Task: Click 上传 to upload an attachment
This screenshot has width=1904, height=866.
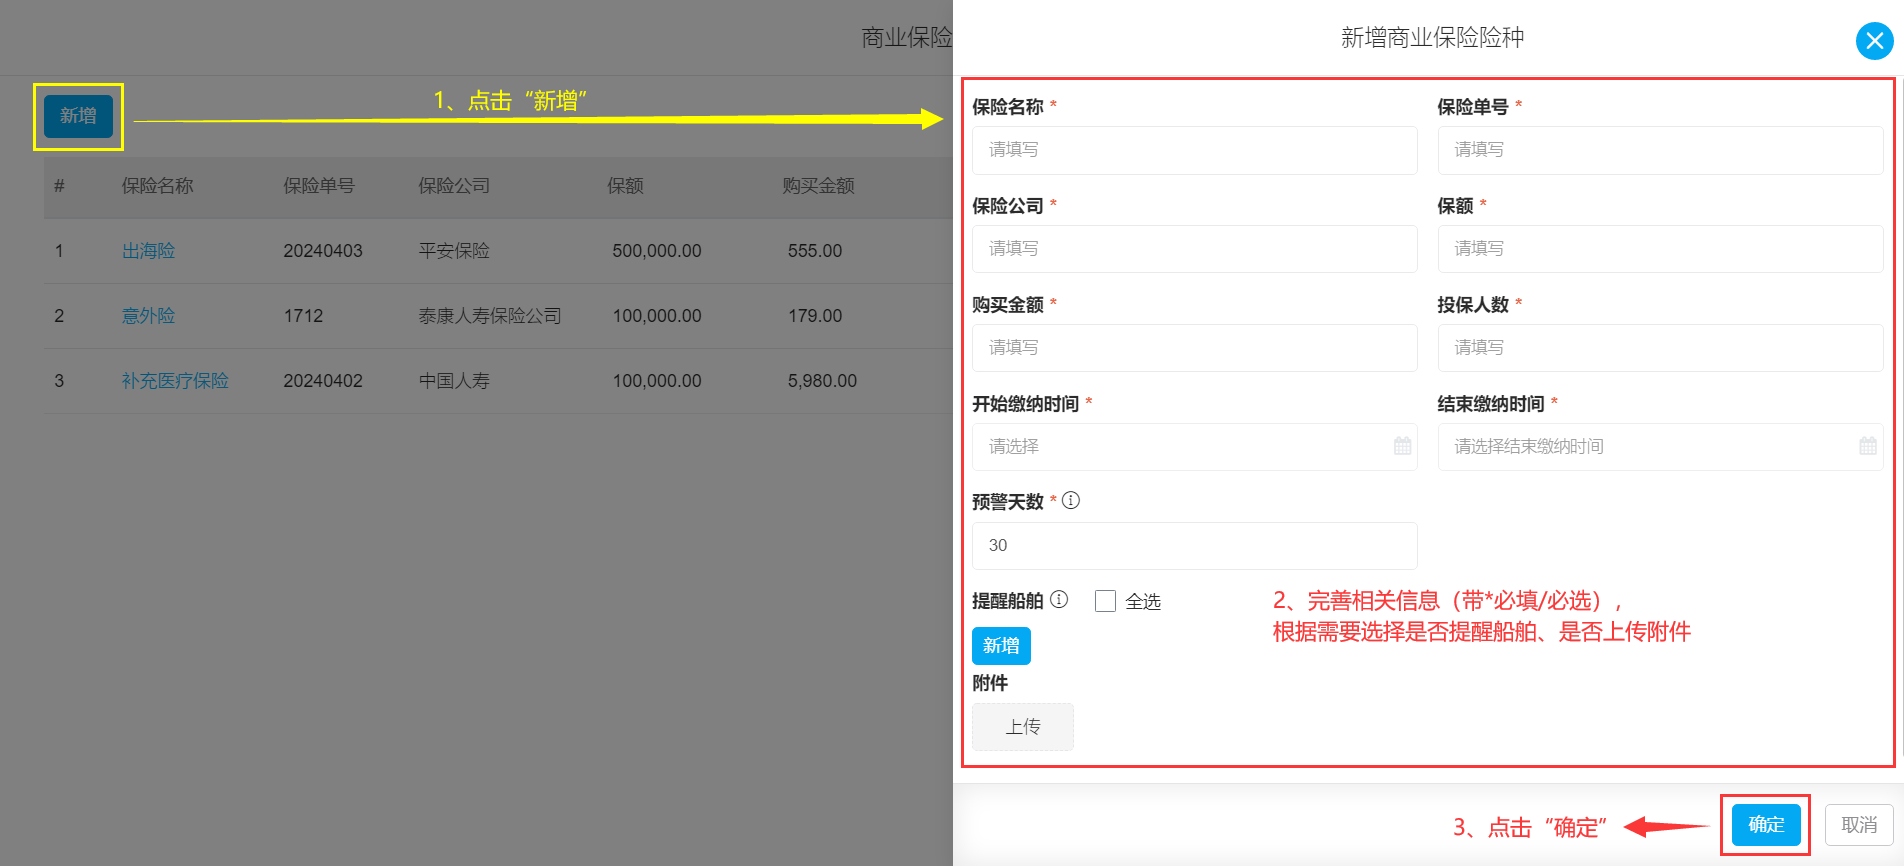Action: (x=1023, y=727)
